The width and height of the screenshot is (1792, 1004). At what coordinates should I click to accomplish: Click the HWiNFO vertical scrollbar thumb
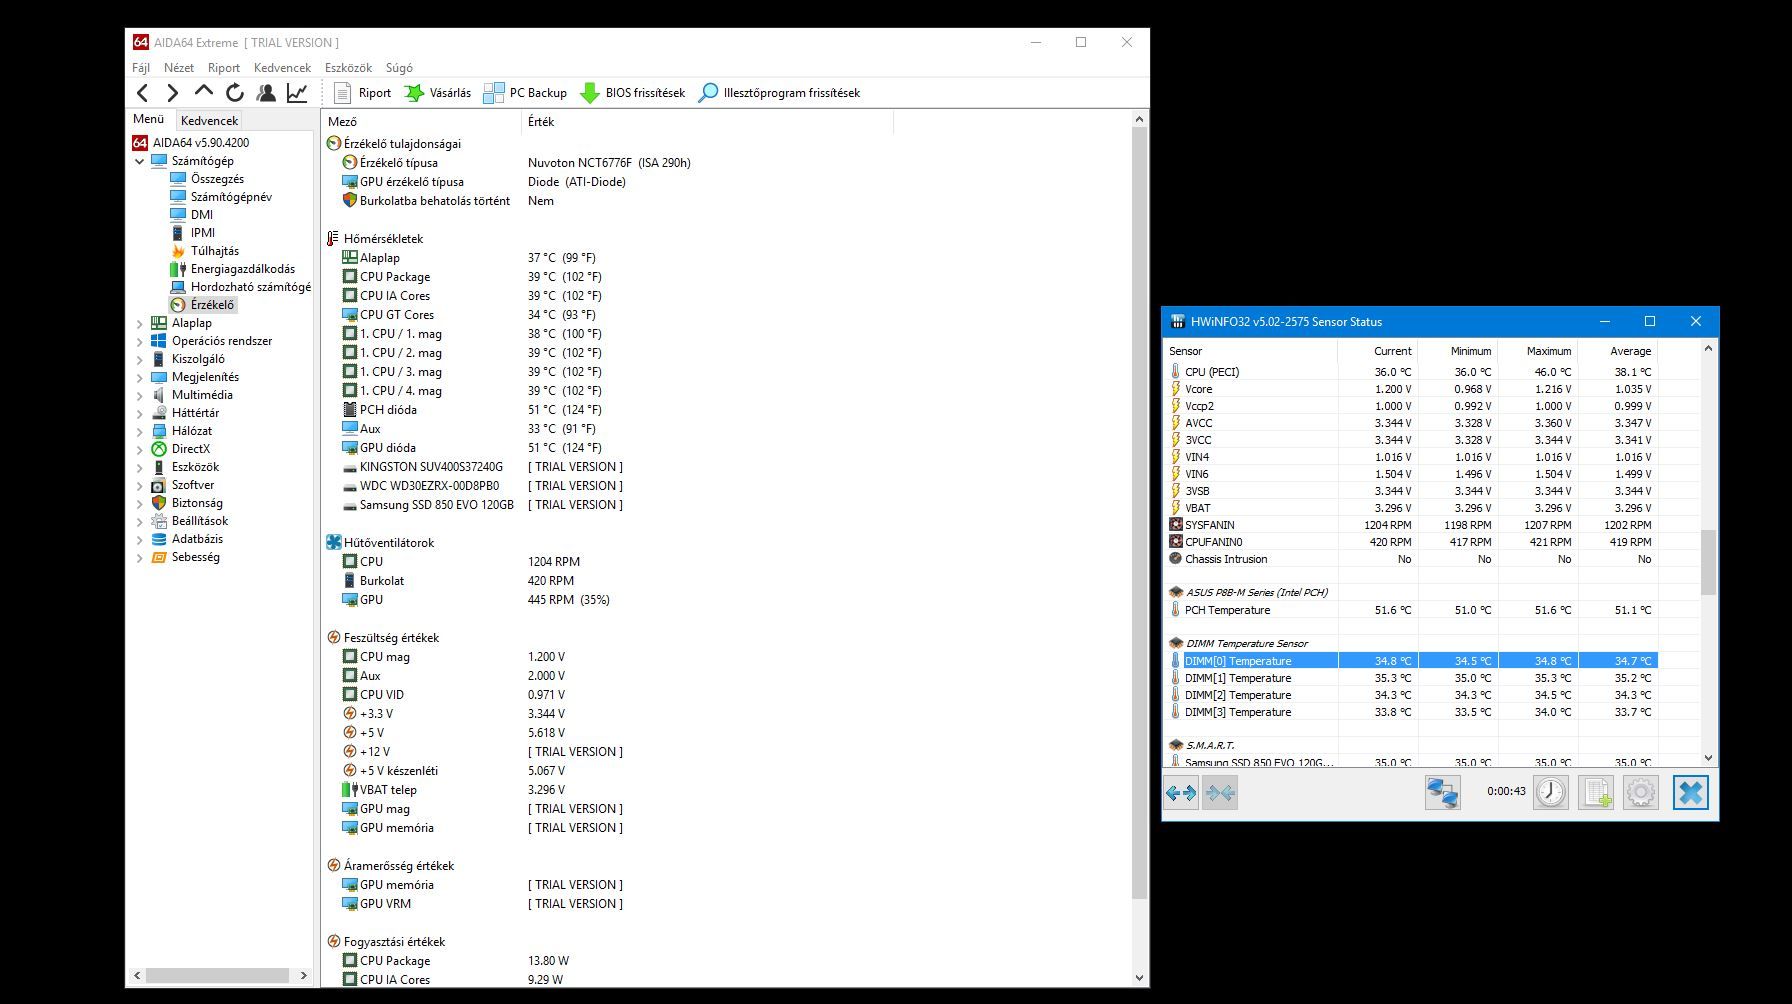click(1708, 562)
